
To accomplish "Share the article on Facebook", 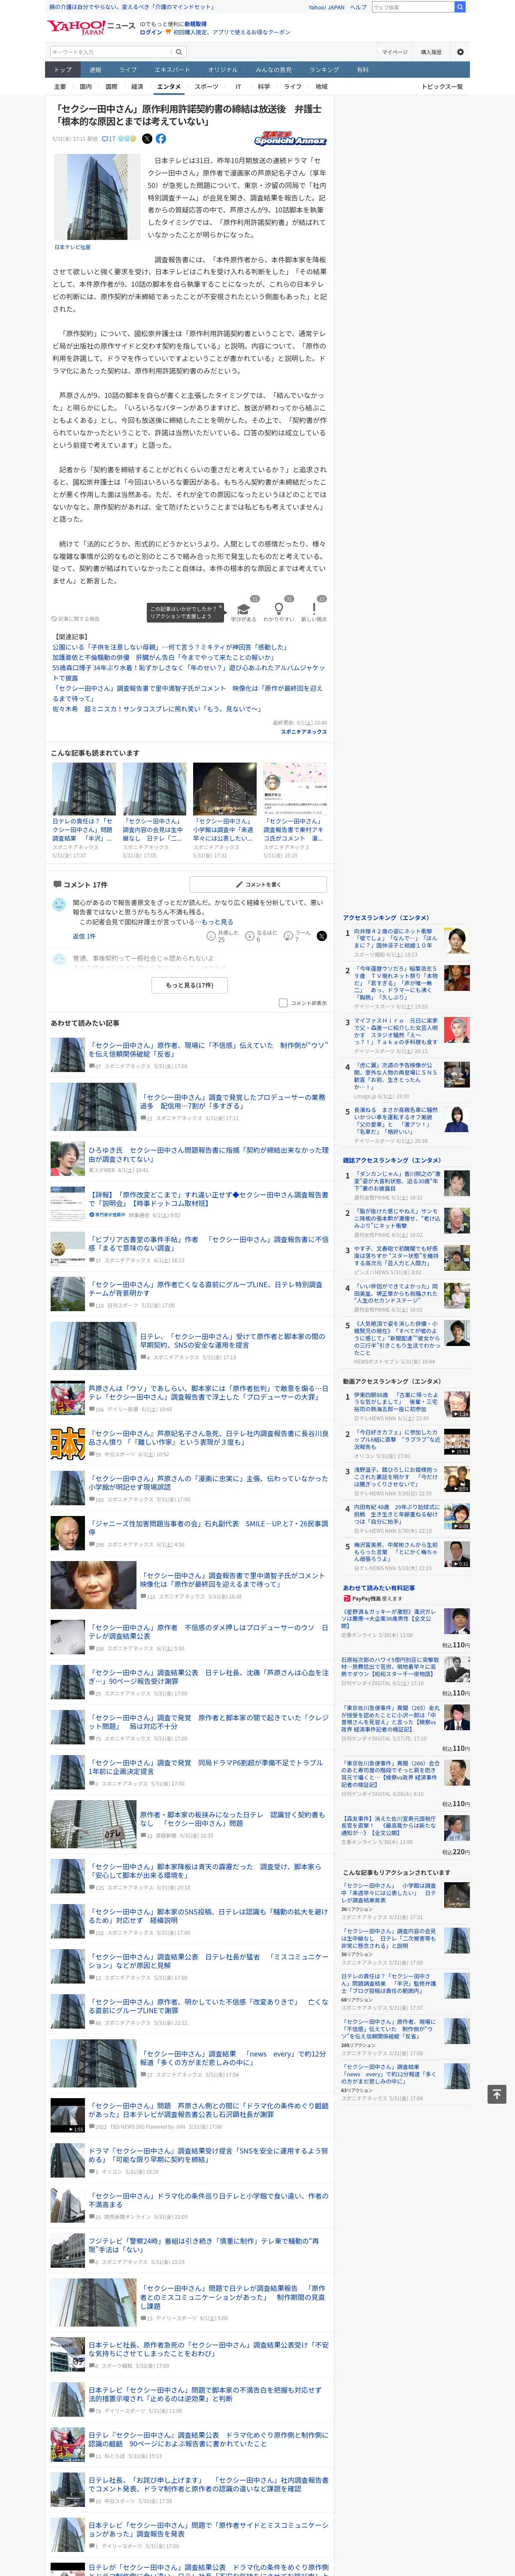I will coord(161,139).
